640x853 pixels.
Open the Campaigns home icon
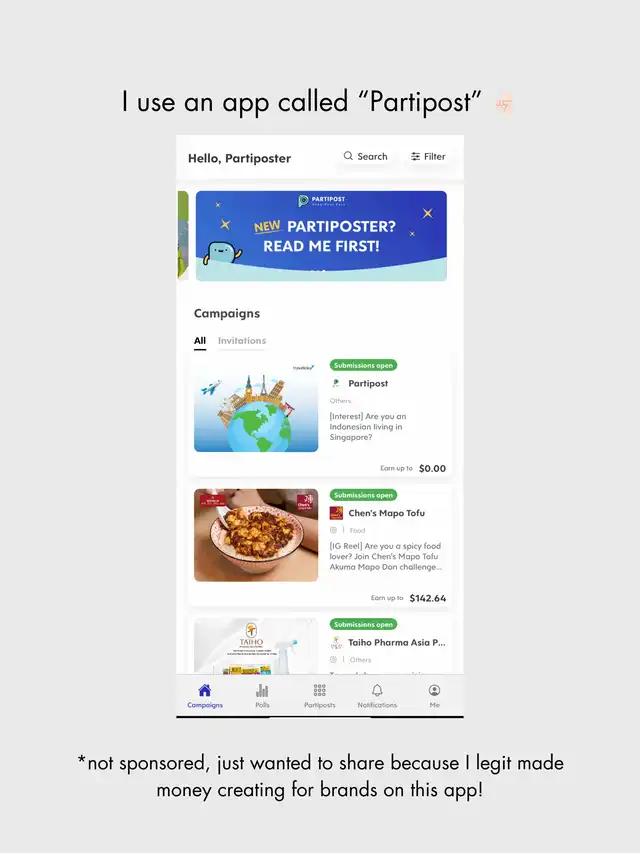tap(205, 690)
